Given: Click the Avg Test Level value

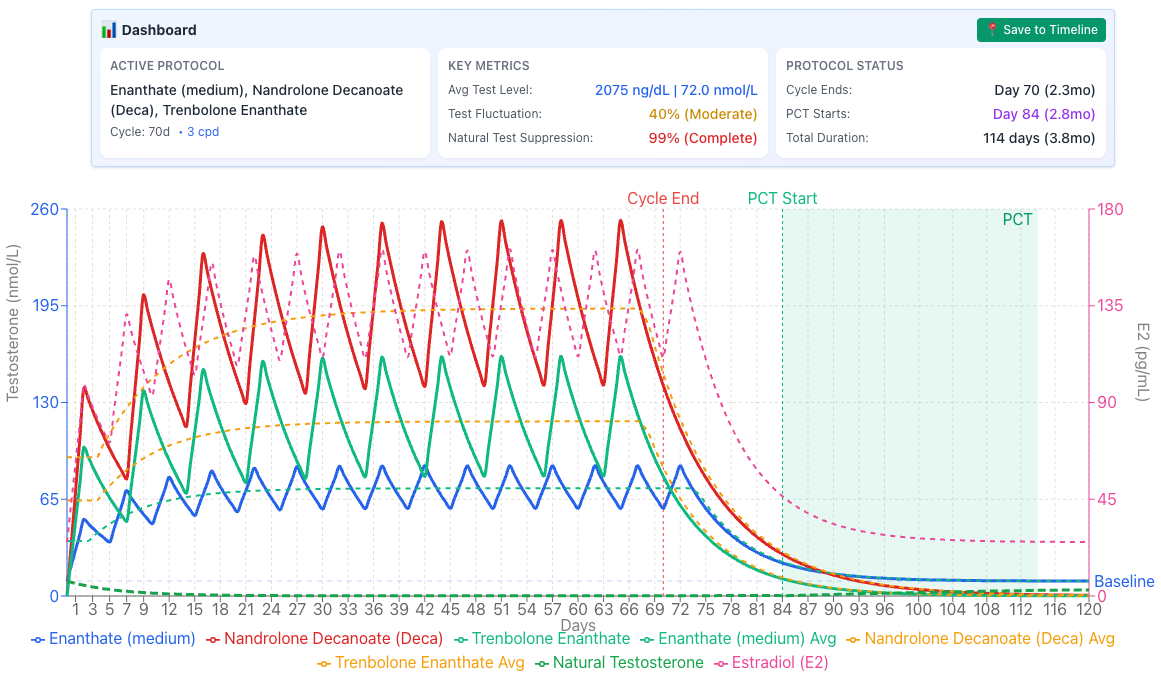Looking at the screenshot, I should coord(675,90).
